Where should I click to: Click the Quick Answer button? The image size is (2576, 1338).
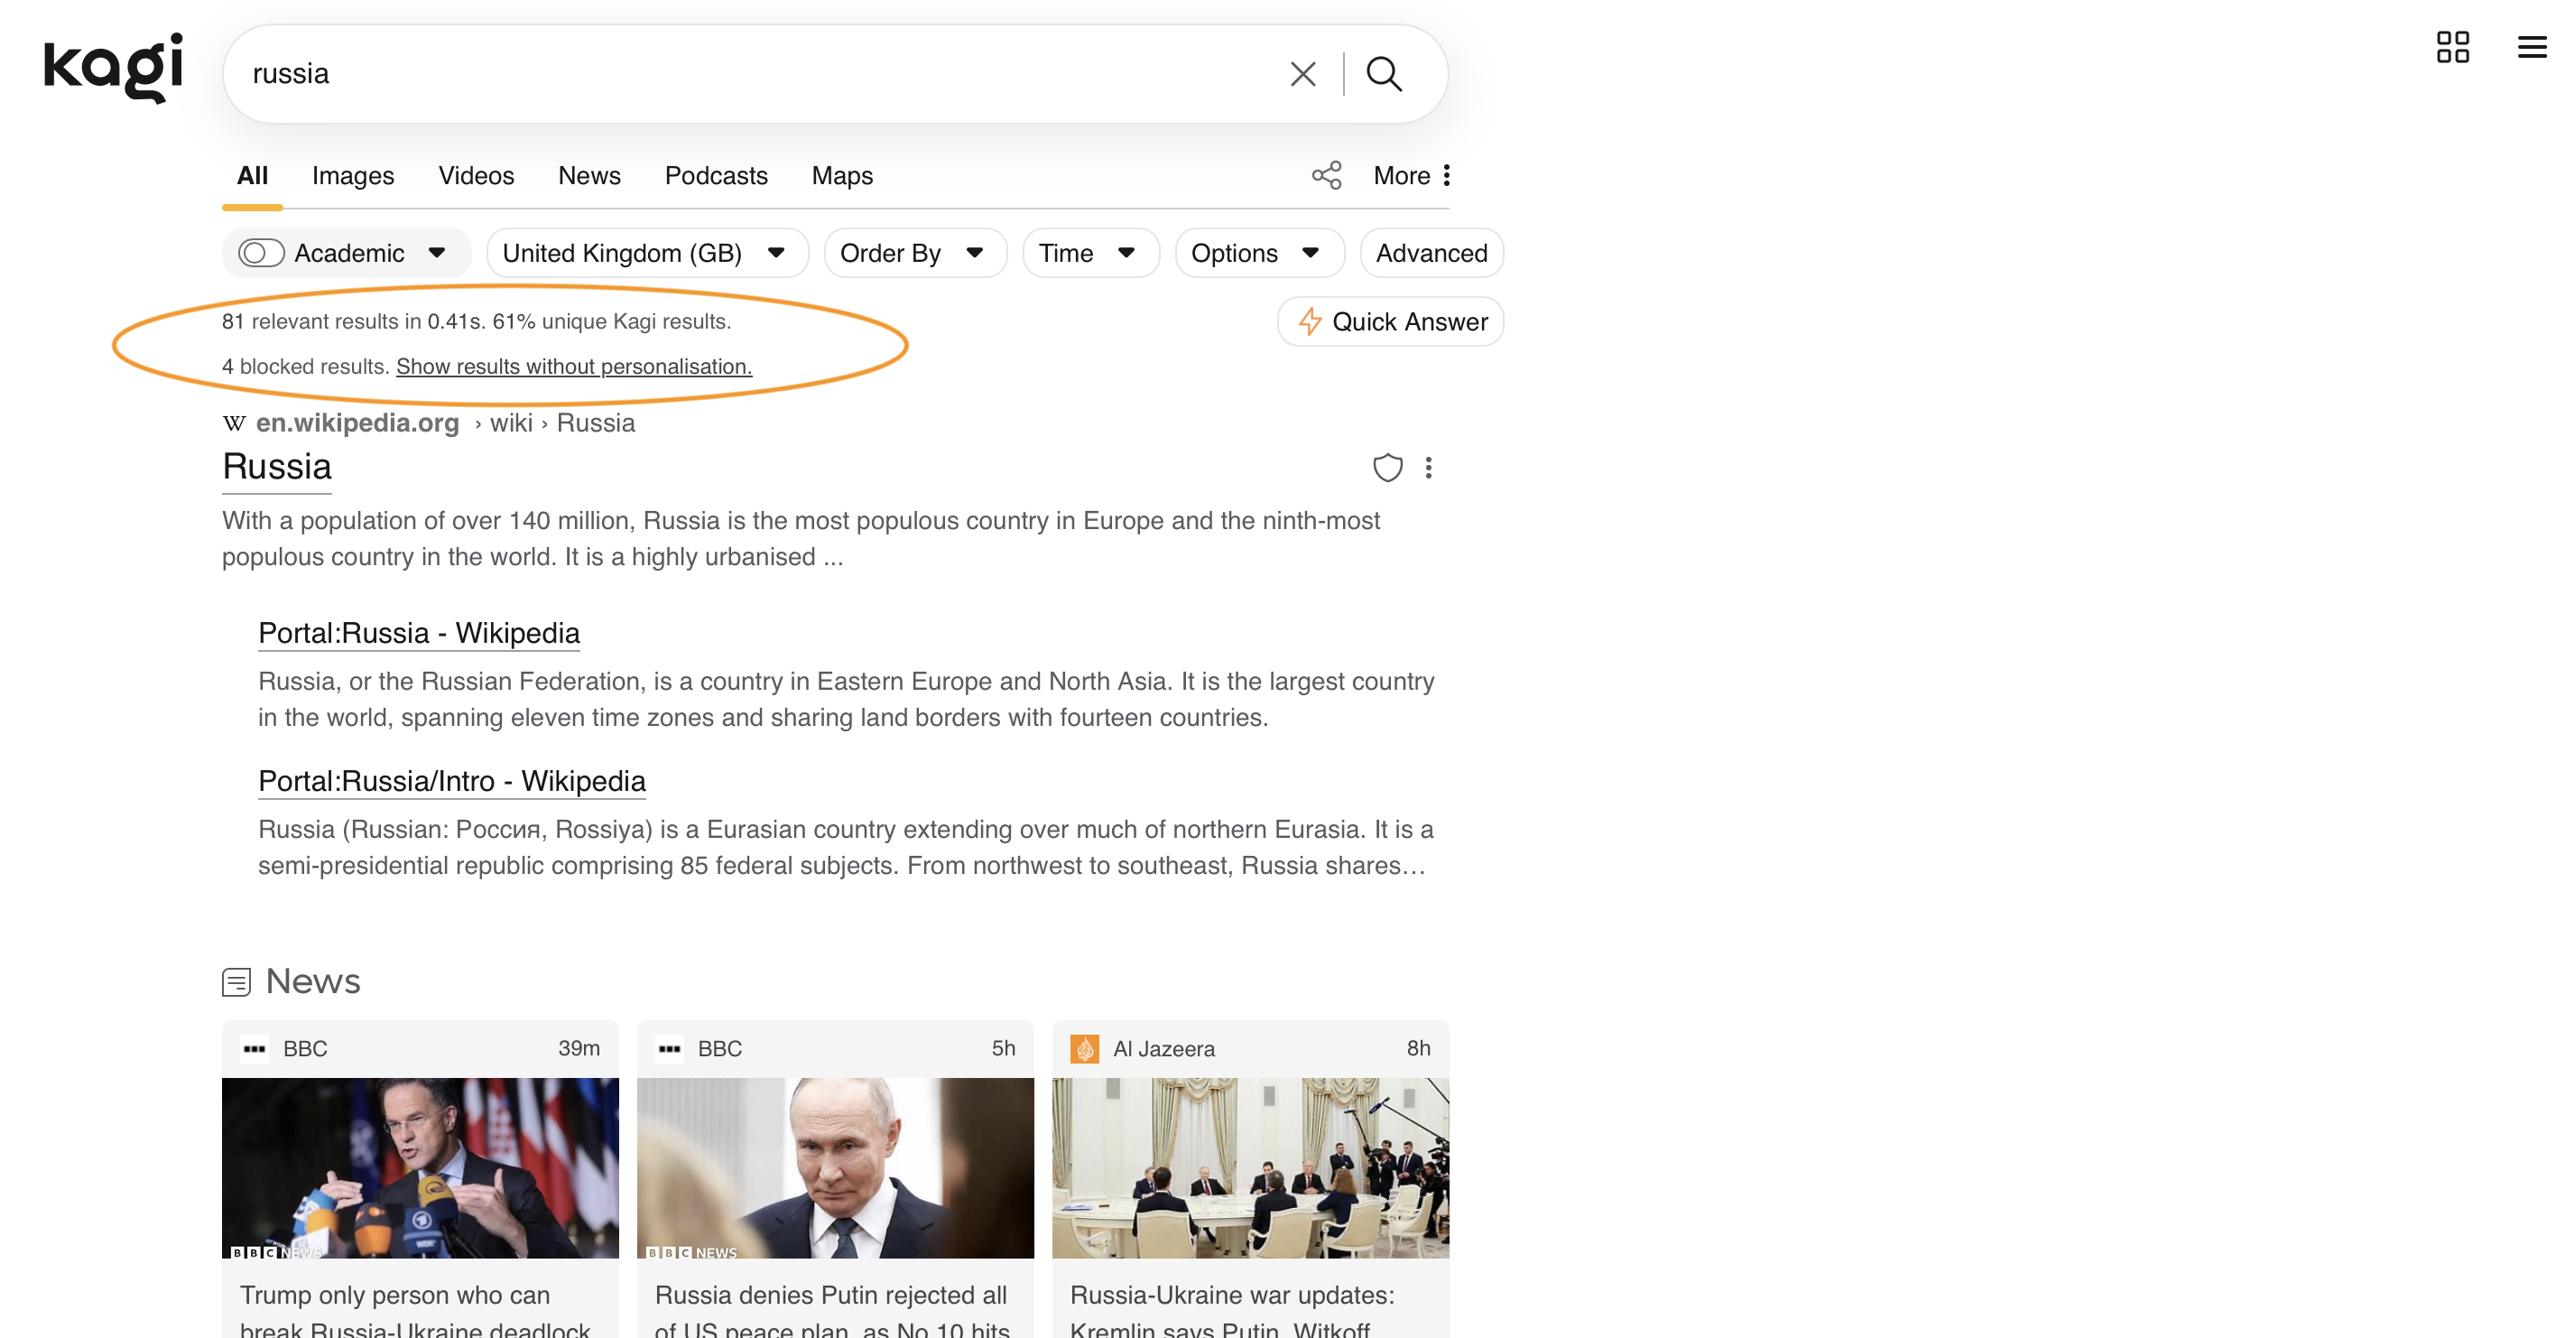point(1390,322)
